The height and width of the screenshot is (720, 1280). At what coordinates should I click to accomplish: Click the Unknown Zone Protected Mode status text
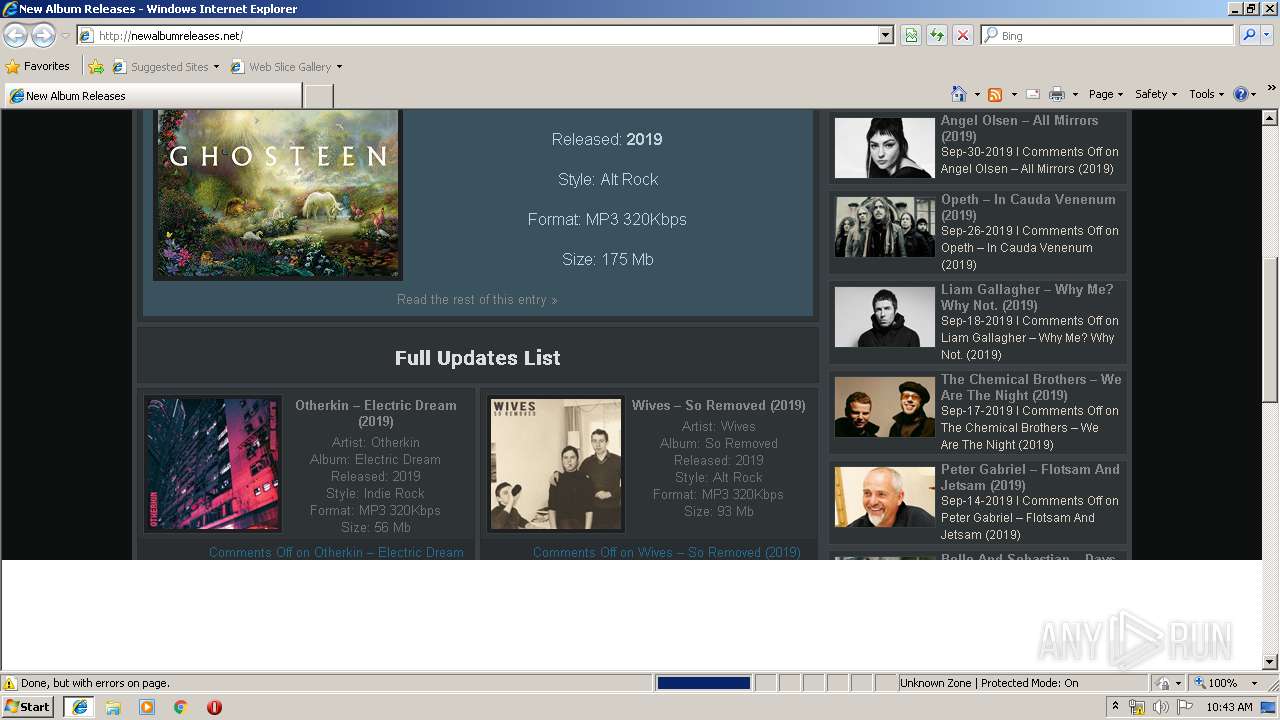click(989, 683)
